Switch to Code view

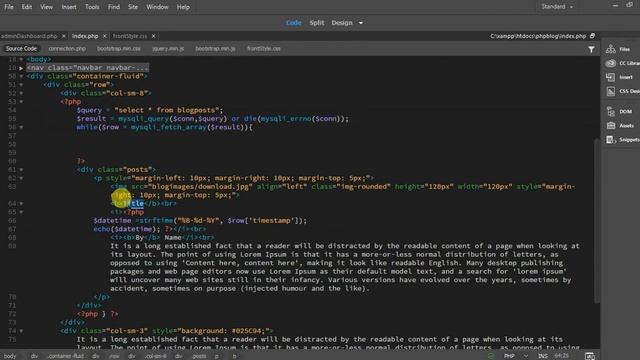tap(293, 23)
